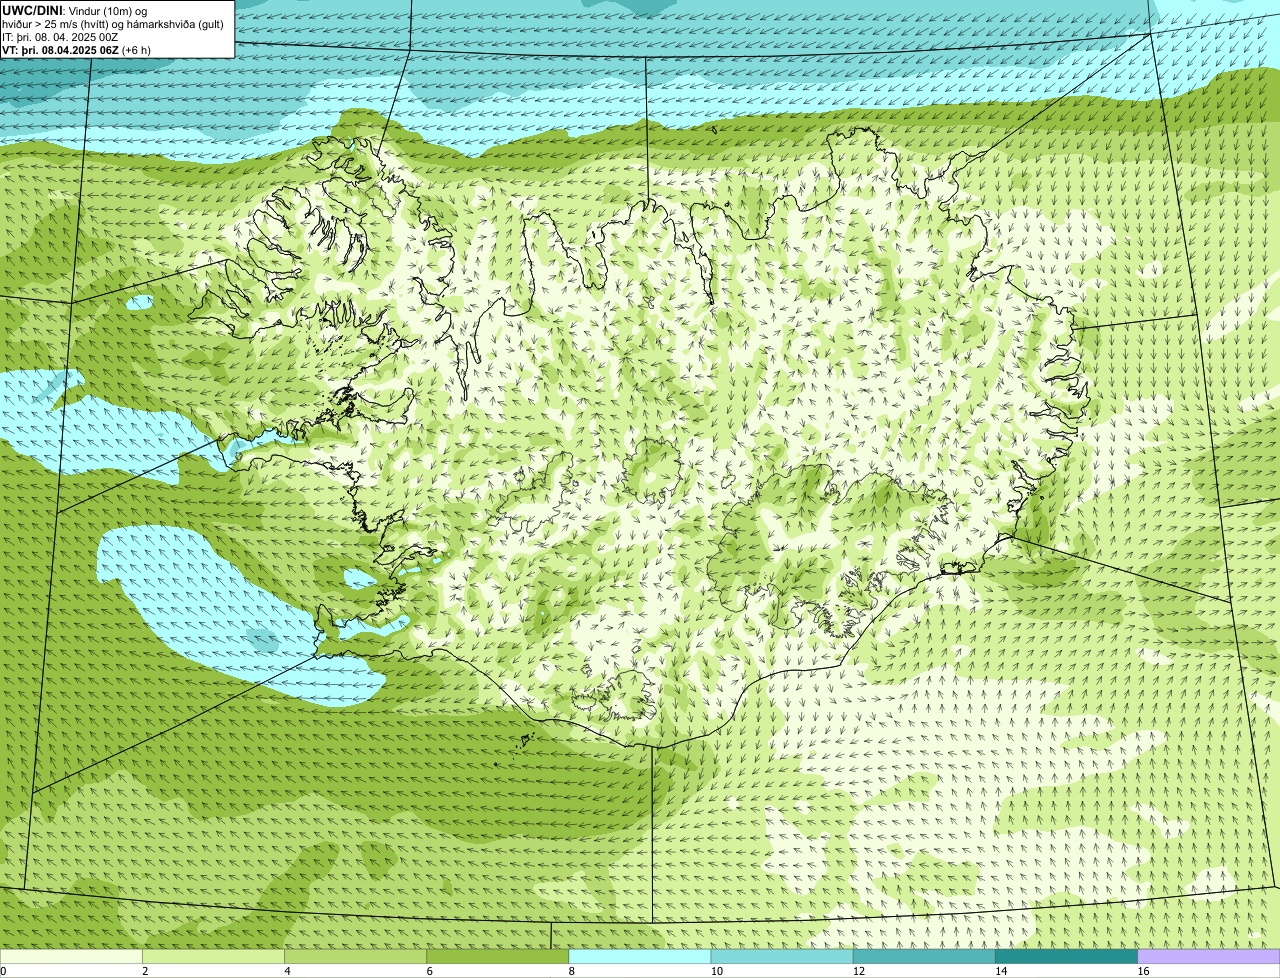Click the 4–6 m/s green legend swatch
1280x978 pixels.
pyautogui.click(x=355, y=956)
